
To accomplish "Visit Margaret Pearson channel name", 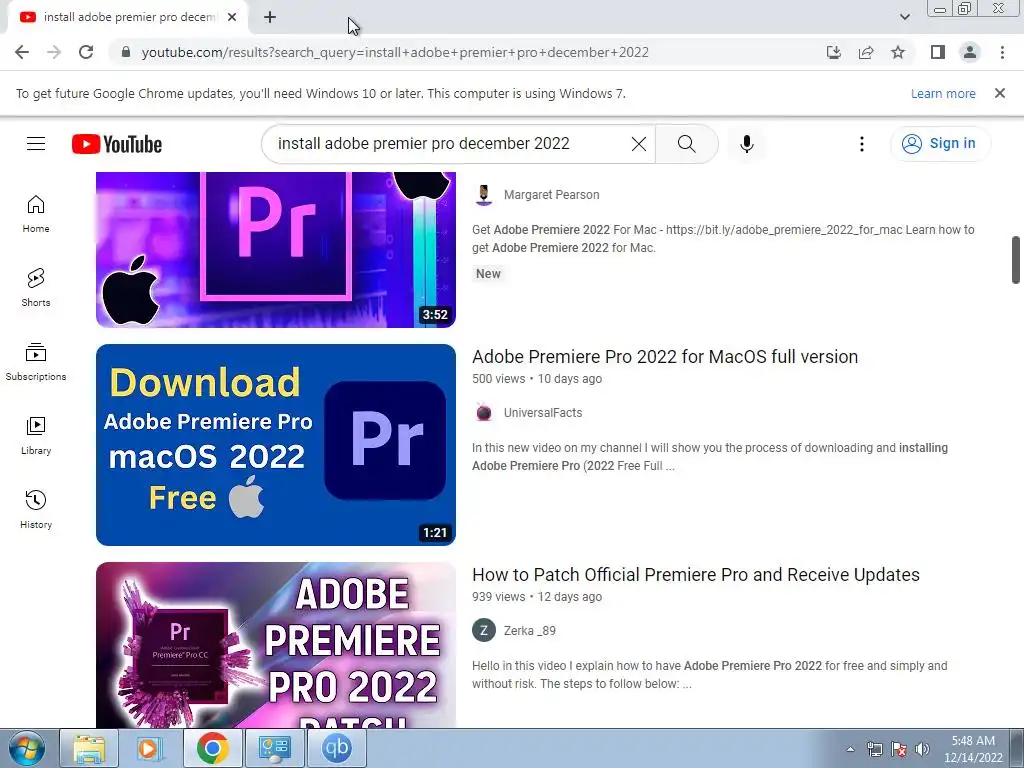I will point(551,195).
